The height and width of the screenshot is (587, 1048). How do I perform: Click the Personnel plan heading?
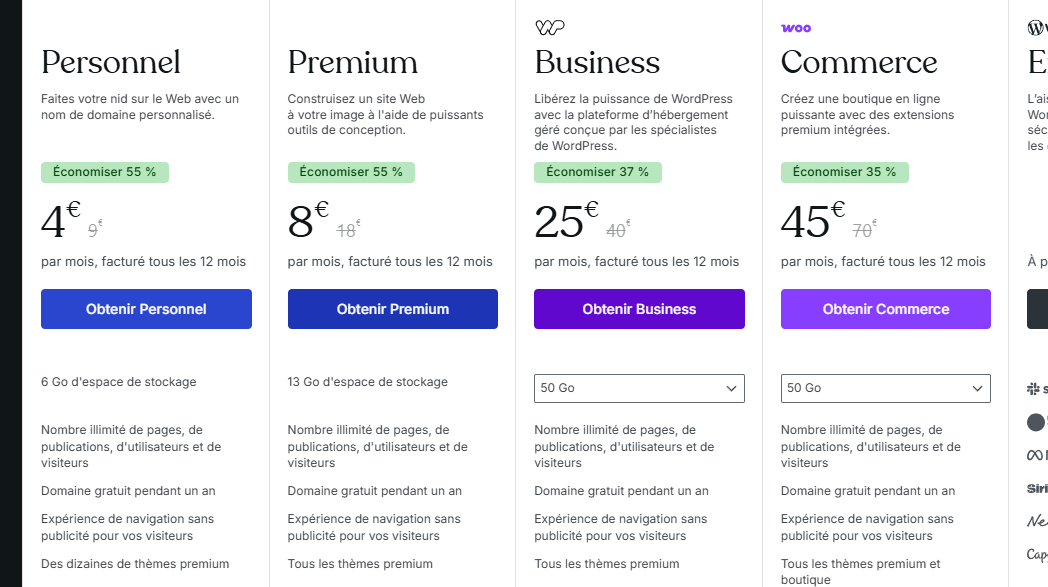coord(111,63)
